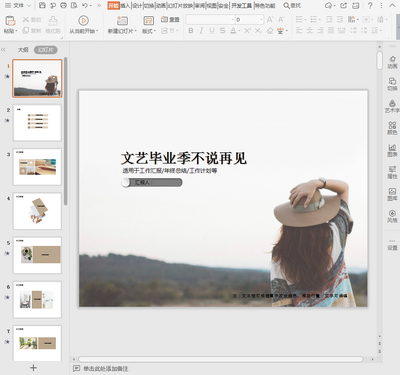The image size is (400, 375).
Task: Toggle Center text alignment
Action: (x=310, y=31)
